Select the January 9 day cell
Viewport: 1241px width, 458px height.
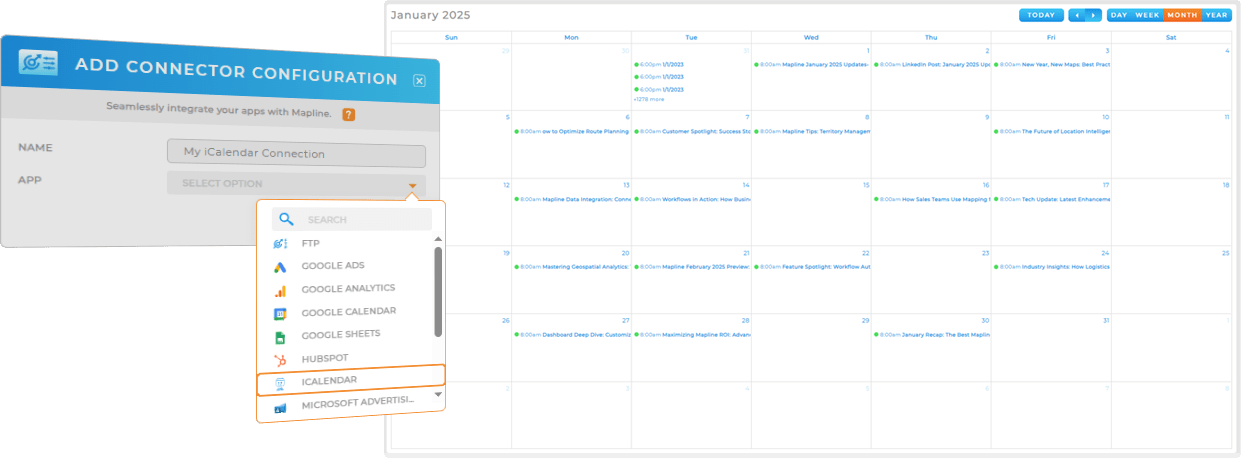(931, 144)
